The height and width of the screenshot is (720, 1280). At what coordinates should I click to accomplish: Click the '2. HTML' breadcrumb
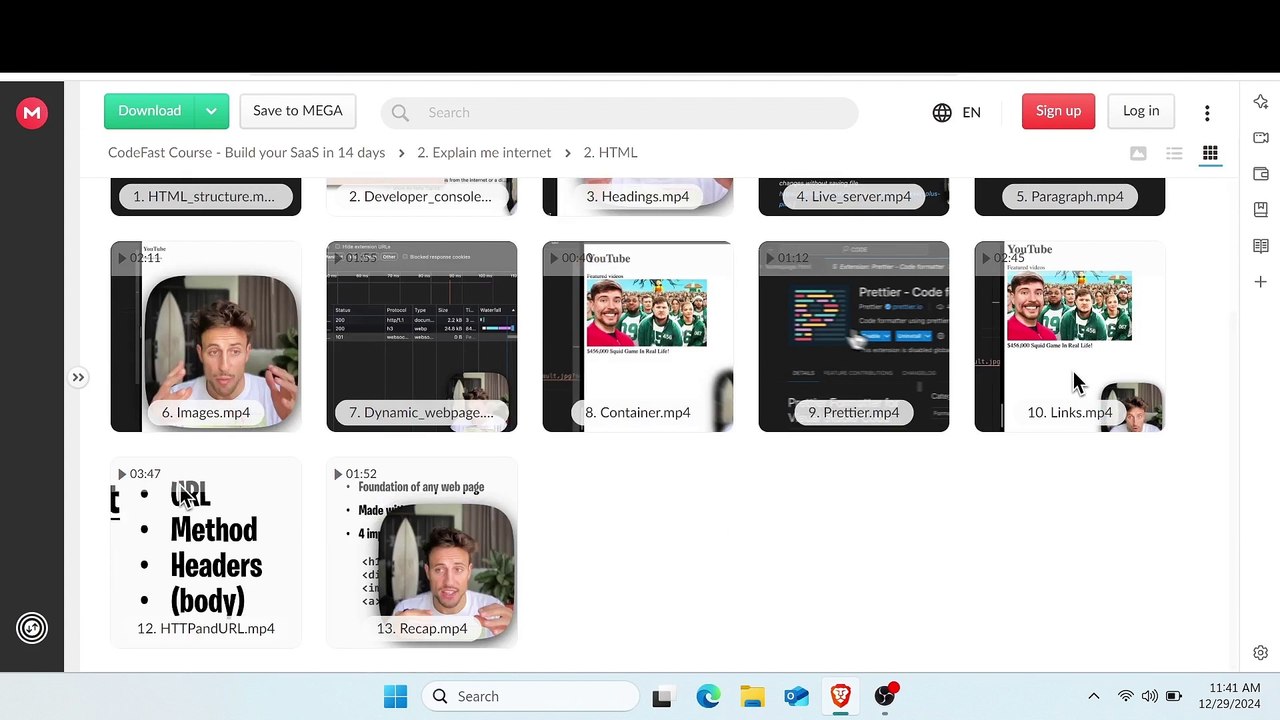coord(610,153)
